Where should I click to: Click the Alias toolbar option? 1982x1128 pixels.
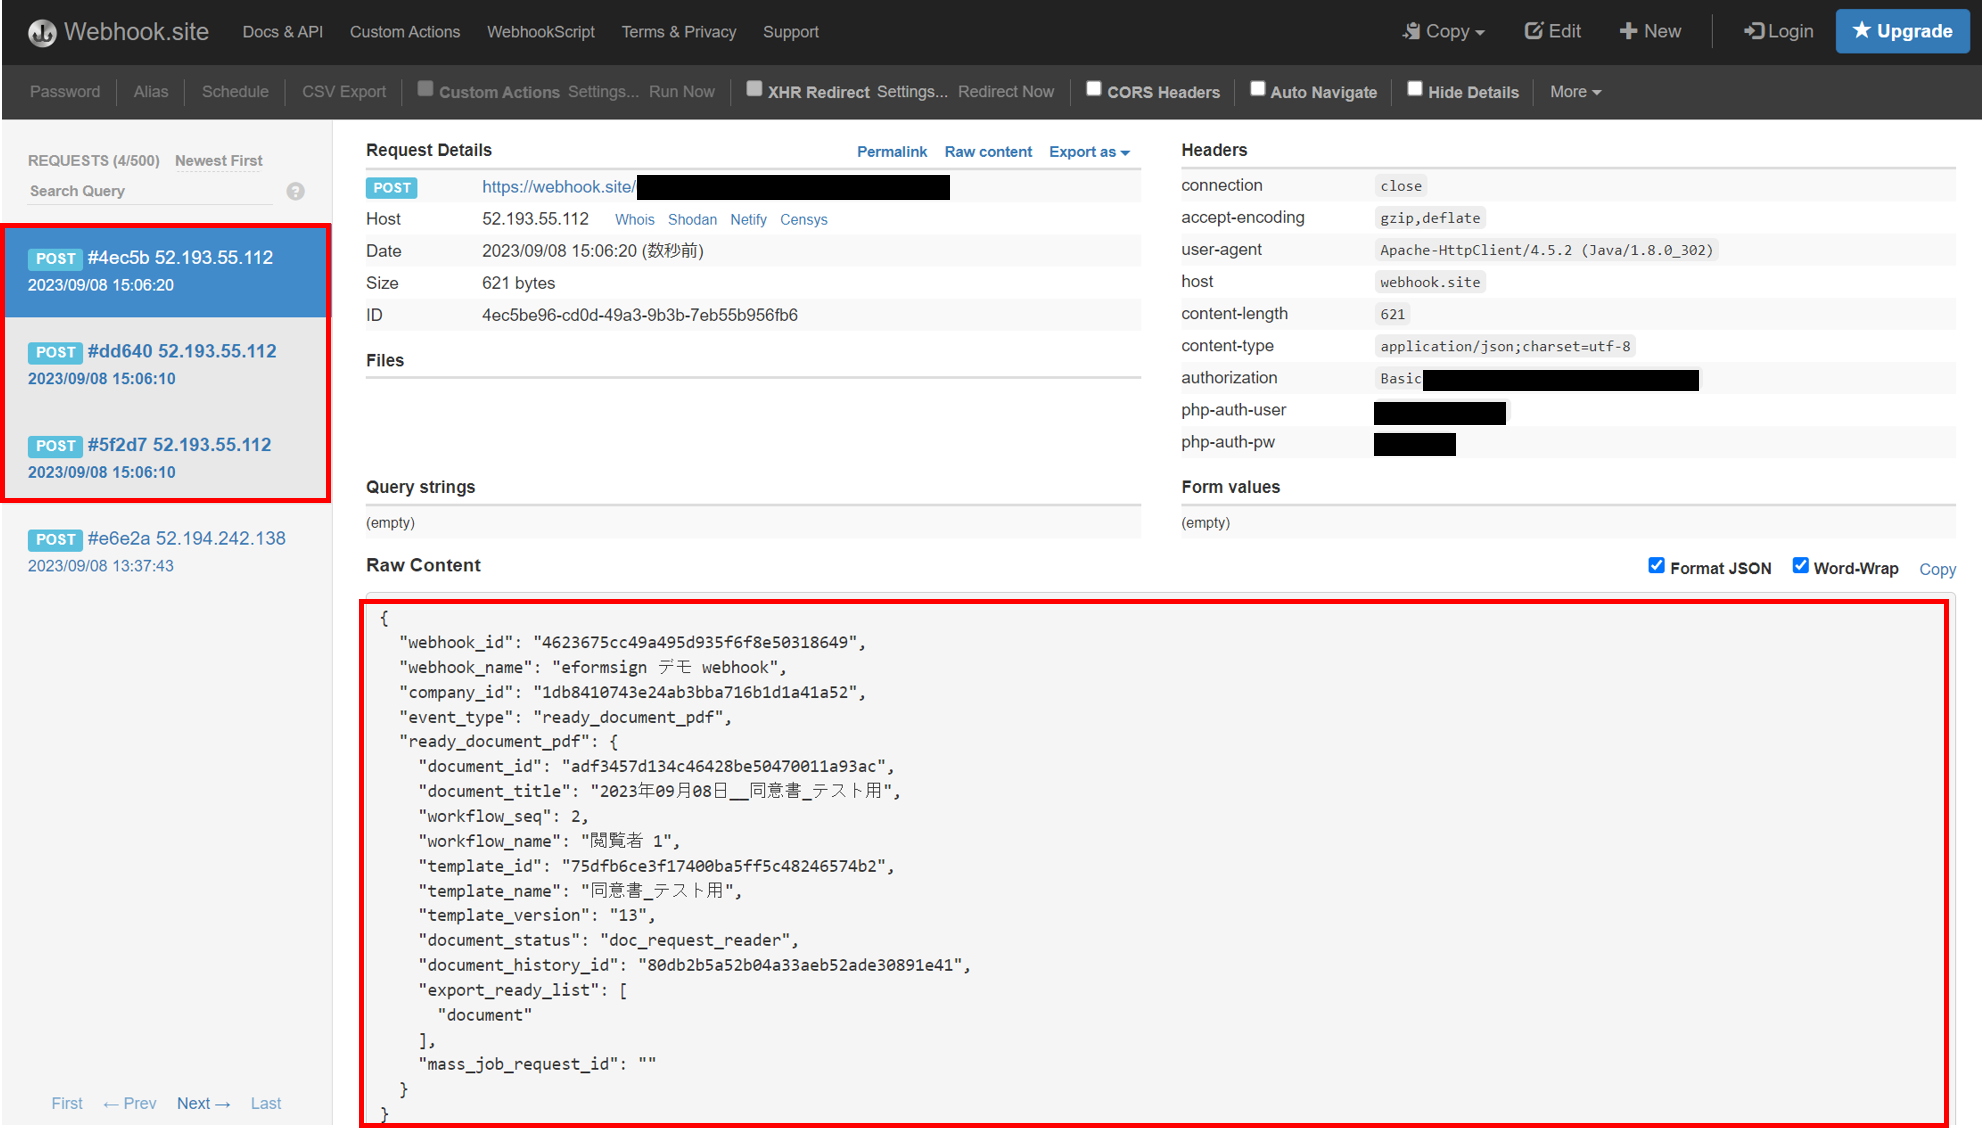pyautogui.click(x=151, y=92)
